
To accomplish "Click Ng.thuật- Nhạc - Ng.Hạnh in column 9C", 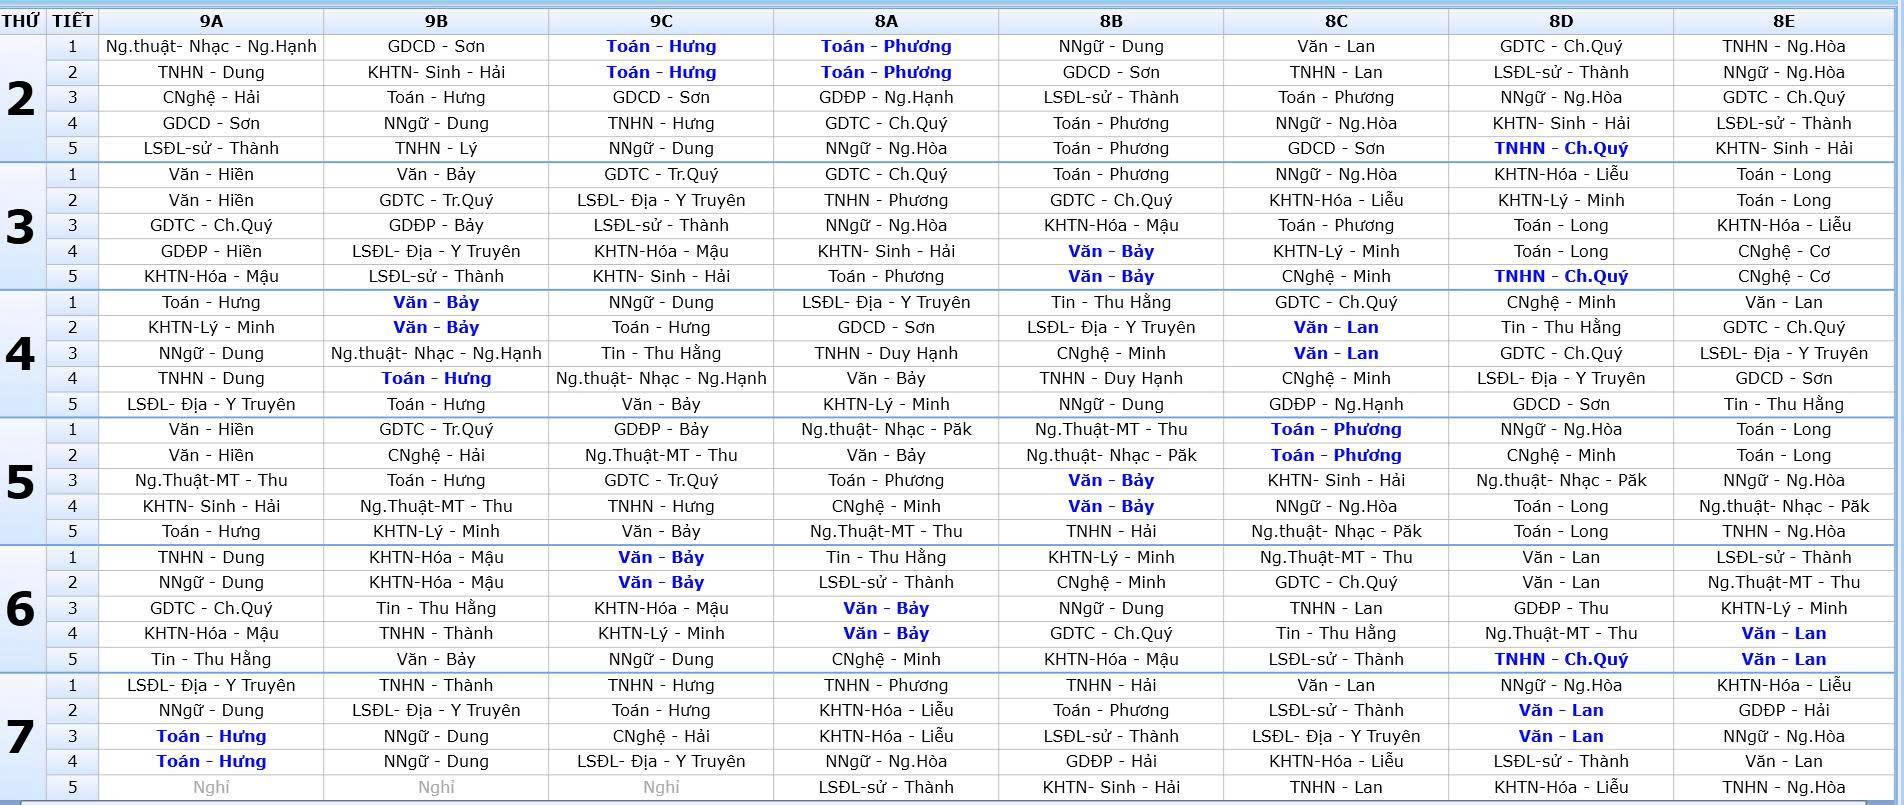I will pyautogui.click(x=661, y=378).
